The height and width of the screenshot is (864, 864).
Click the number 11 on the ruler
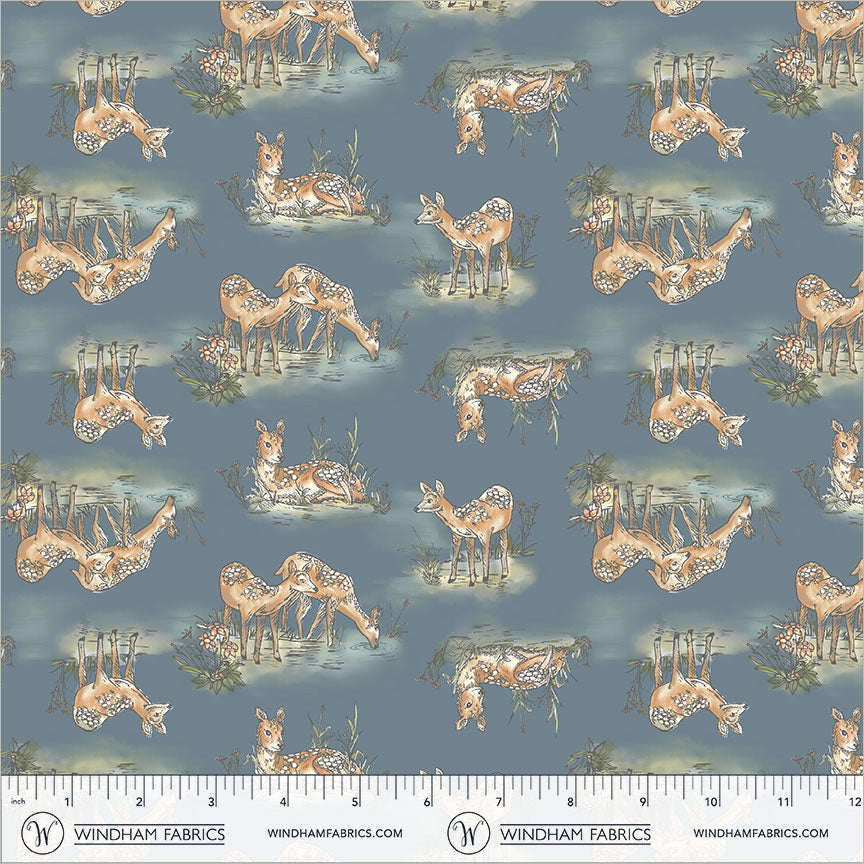point(783,802)
